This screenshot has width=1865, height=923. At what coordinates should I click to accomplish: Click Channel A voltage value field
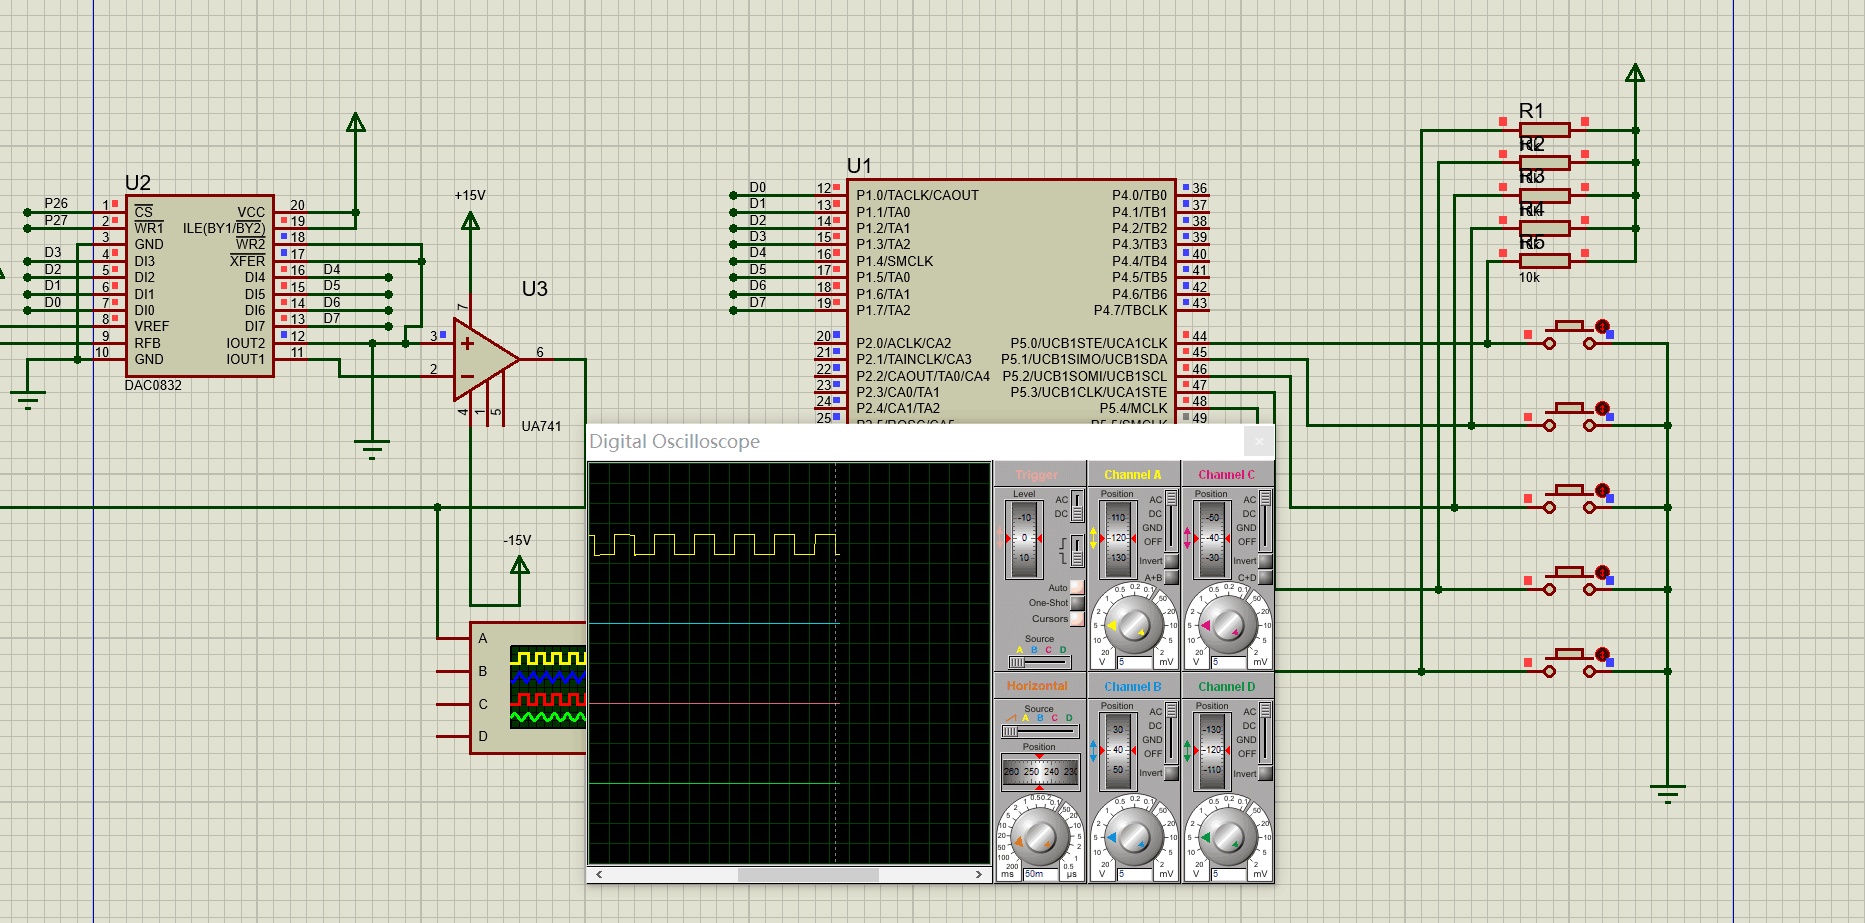pos(1135,662)
